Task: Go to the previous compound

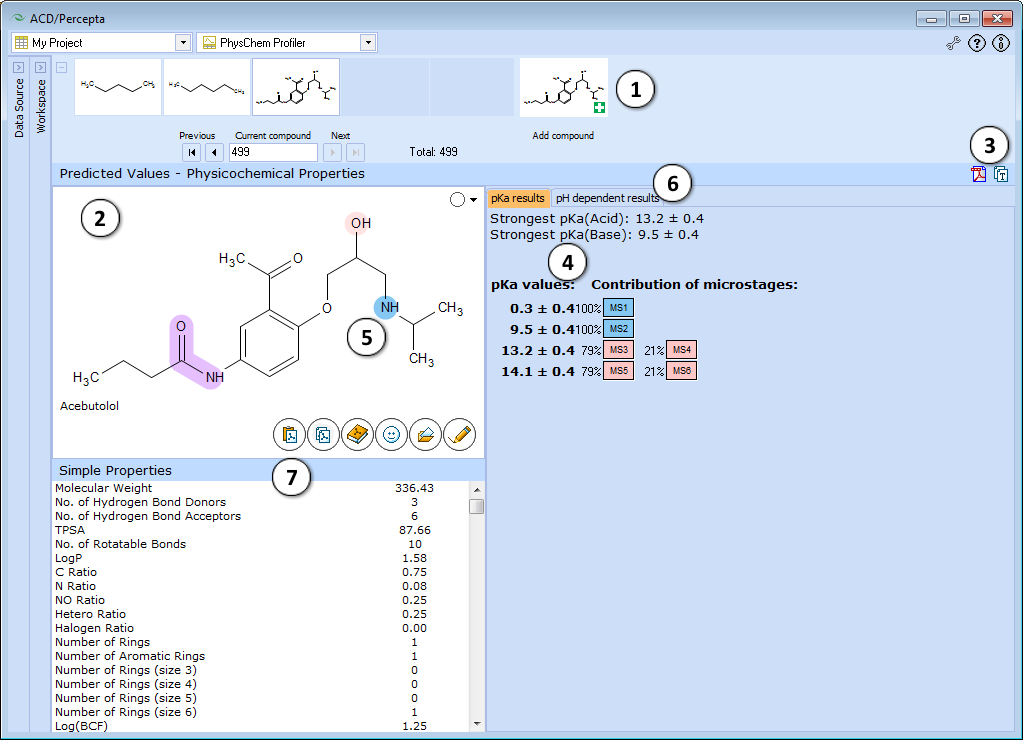Action: (215, 153)
